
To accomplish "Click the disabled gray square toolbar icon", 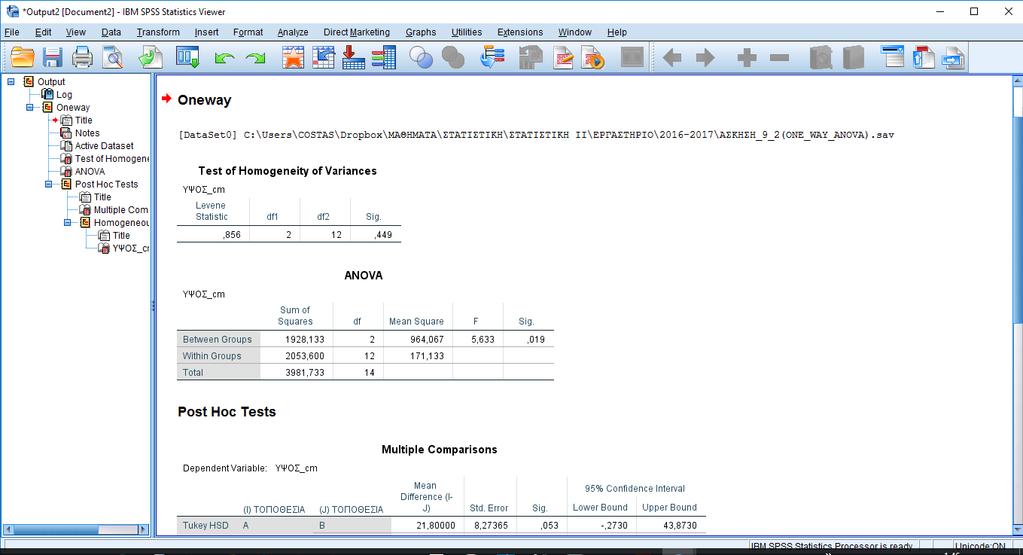I will tap(632, 58).
